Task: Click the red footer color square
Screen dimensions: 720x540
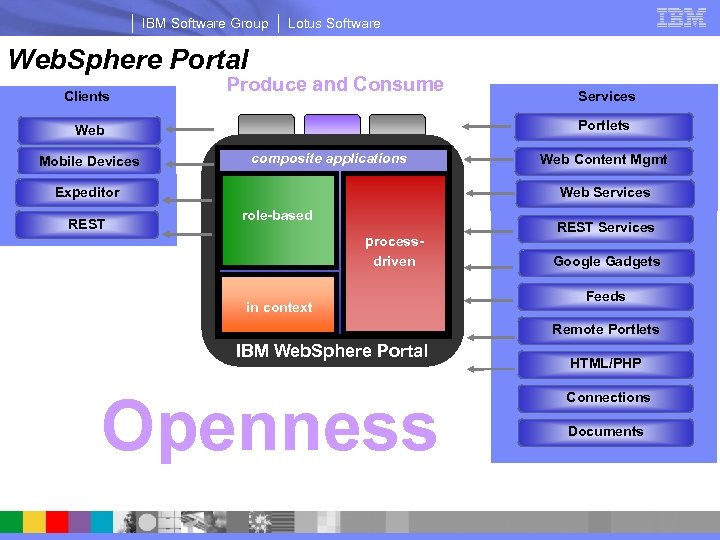Action: [x=57, y=522]
